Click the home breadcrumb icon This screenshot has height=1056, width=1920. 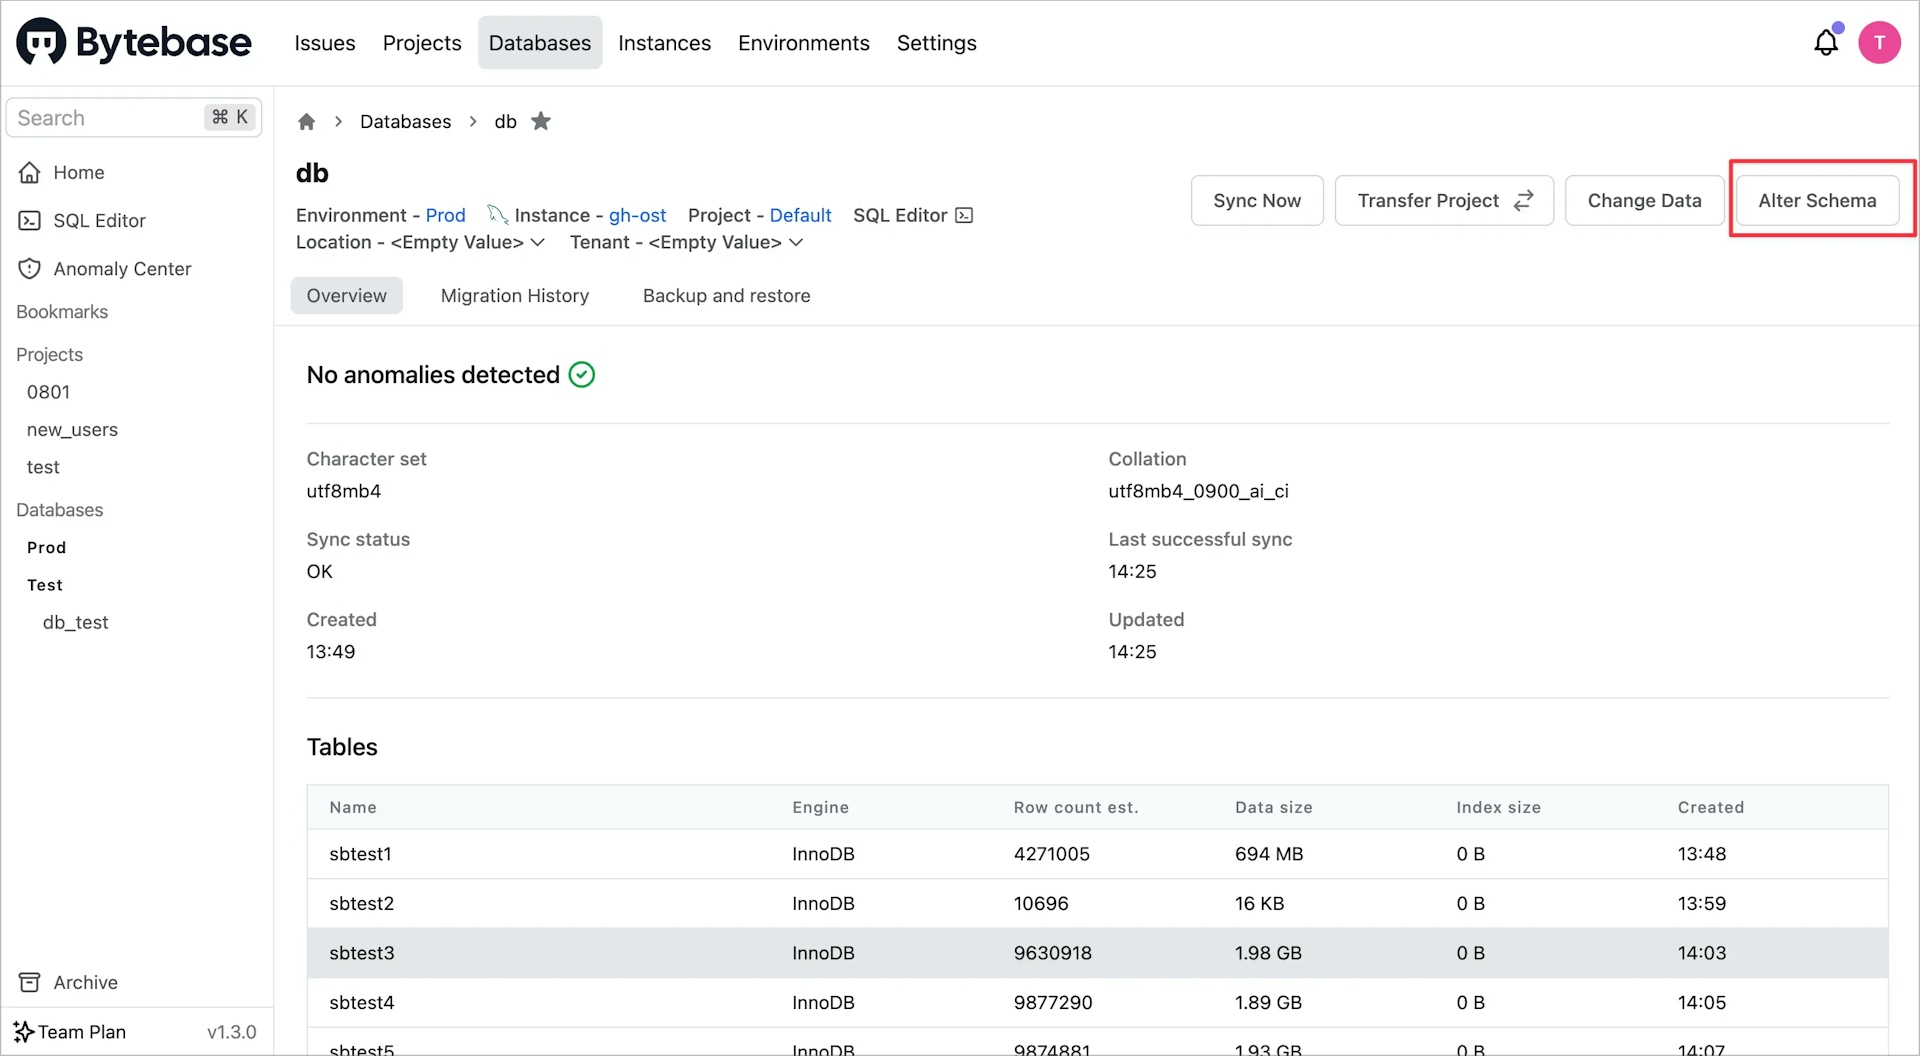tap(306, 122)
